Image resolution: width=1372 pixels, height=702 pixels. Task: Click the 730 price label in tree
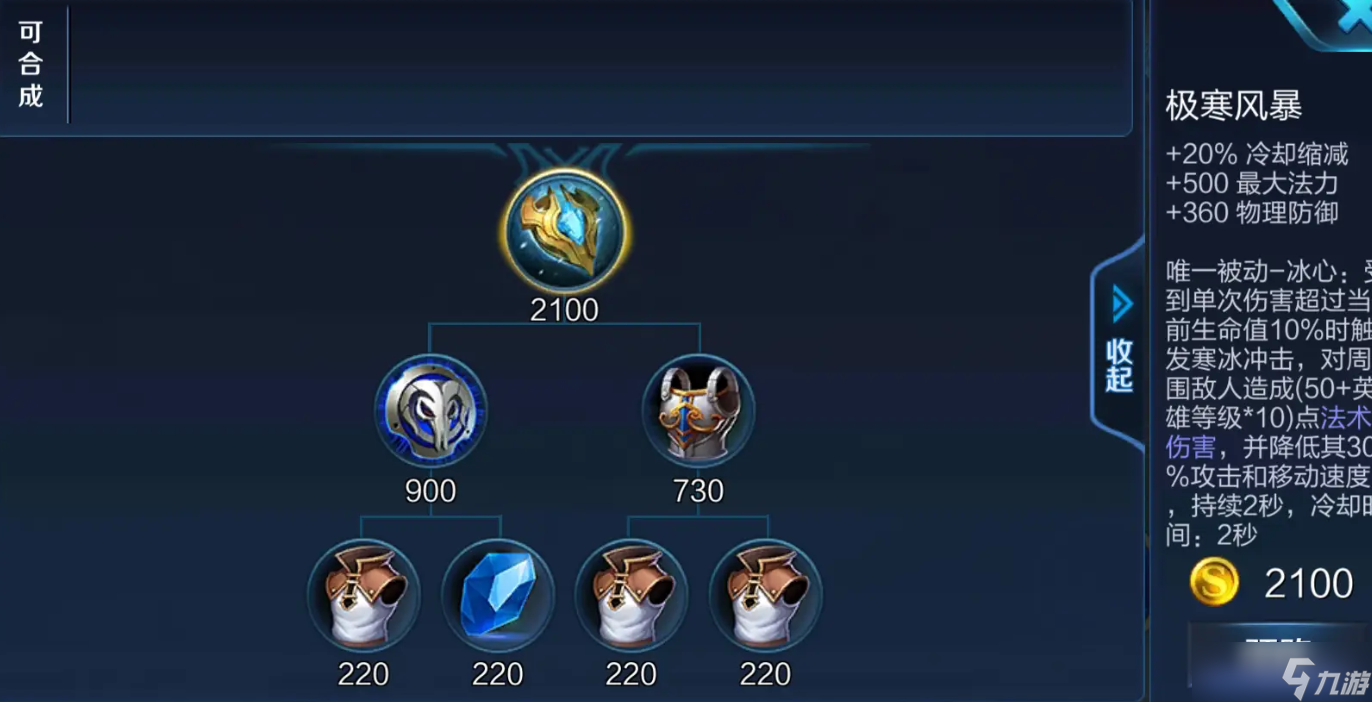click(x=698, y=491)
